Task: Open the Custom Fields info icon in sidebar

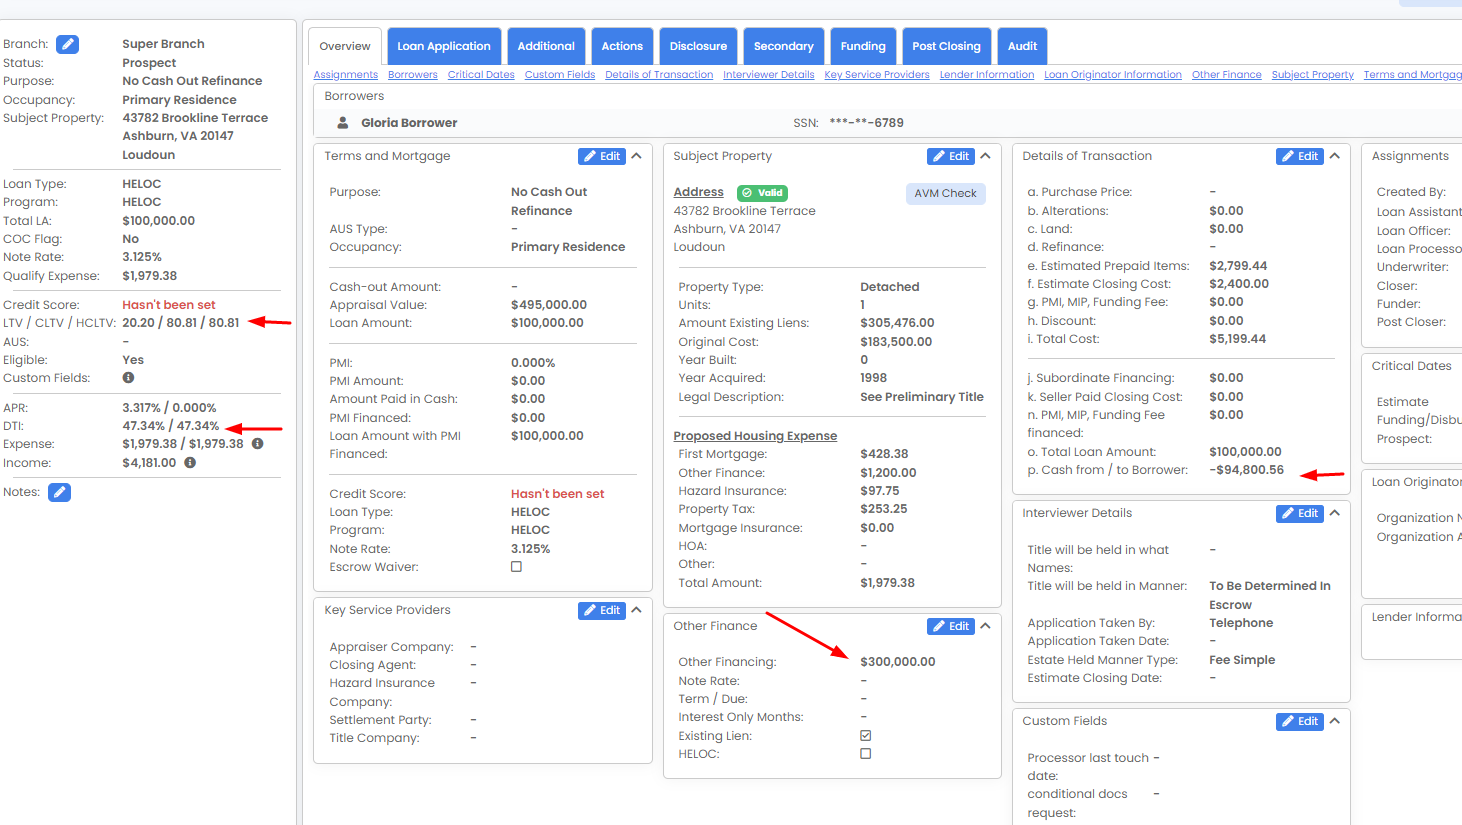Action: (x=128, y=378)
